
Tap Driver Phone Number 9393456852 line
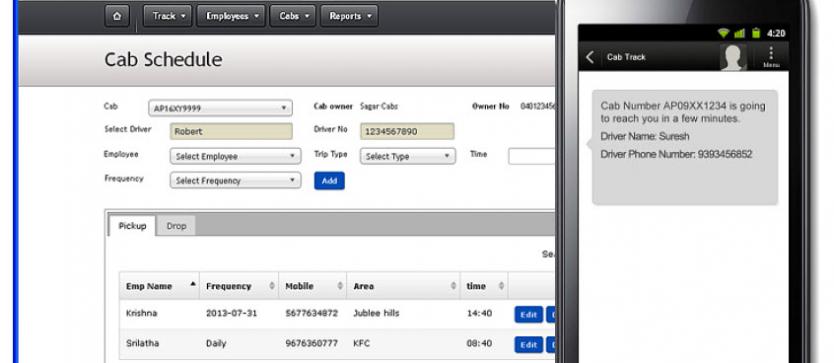click(x=676, y=154)
